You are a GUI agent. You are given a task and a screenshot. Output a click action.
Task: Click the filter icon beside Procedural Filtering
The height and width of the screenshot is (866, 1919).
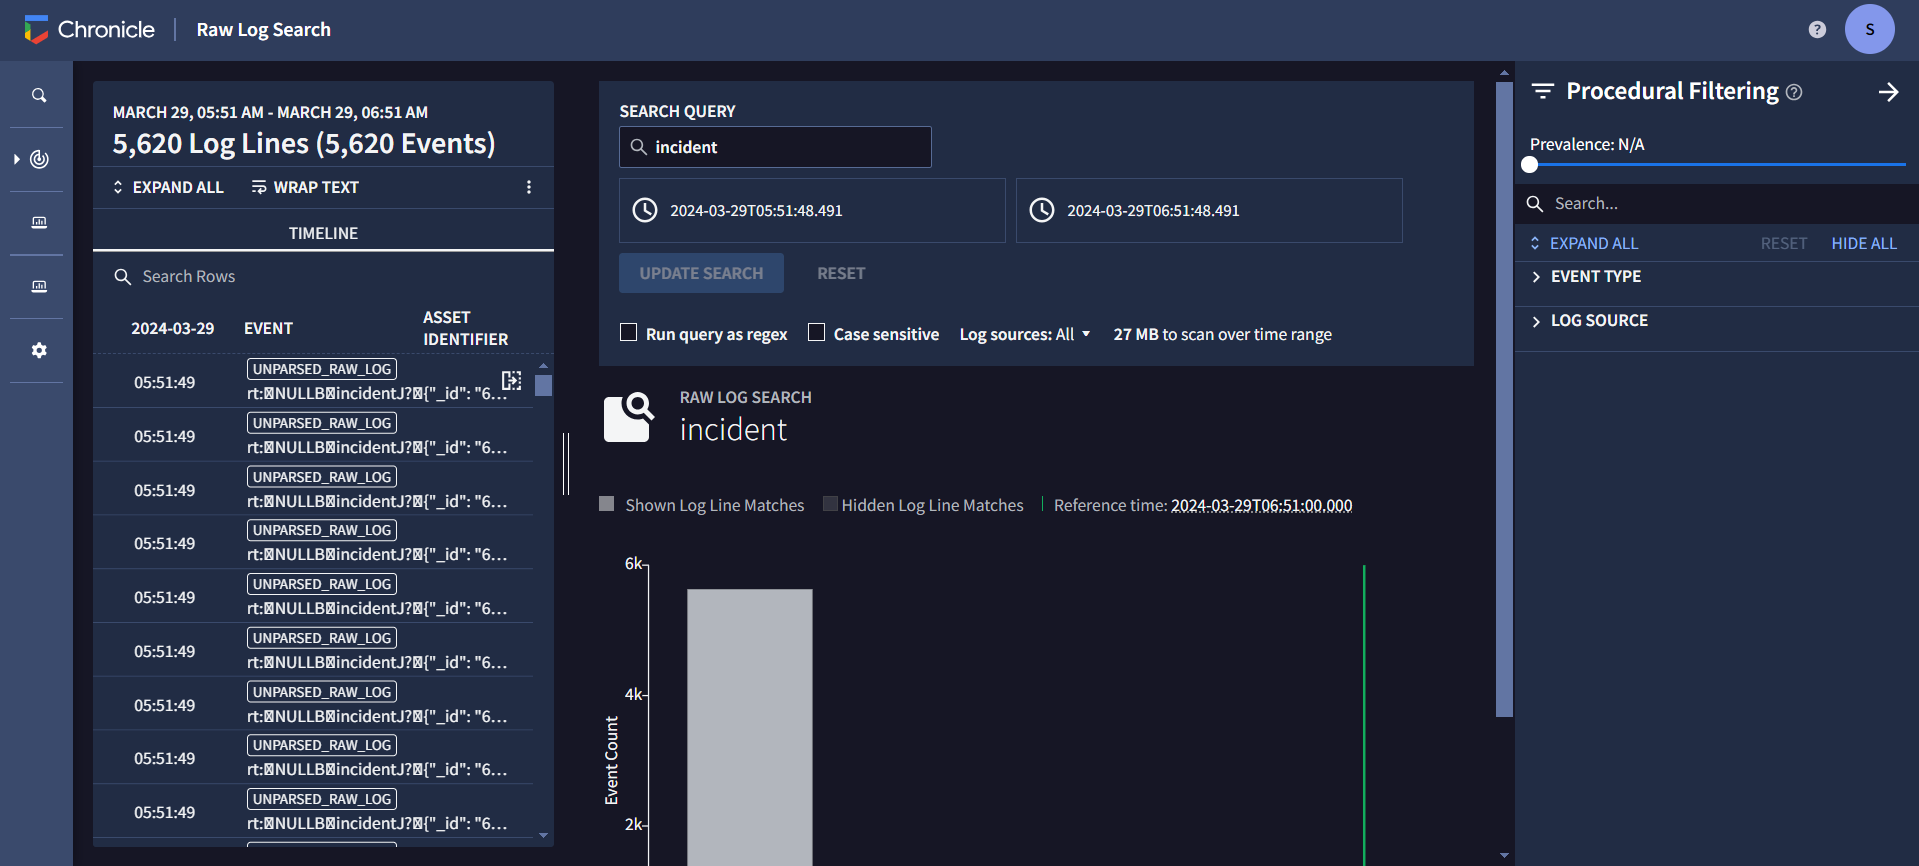pos(1543,91)
